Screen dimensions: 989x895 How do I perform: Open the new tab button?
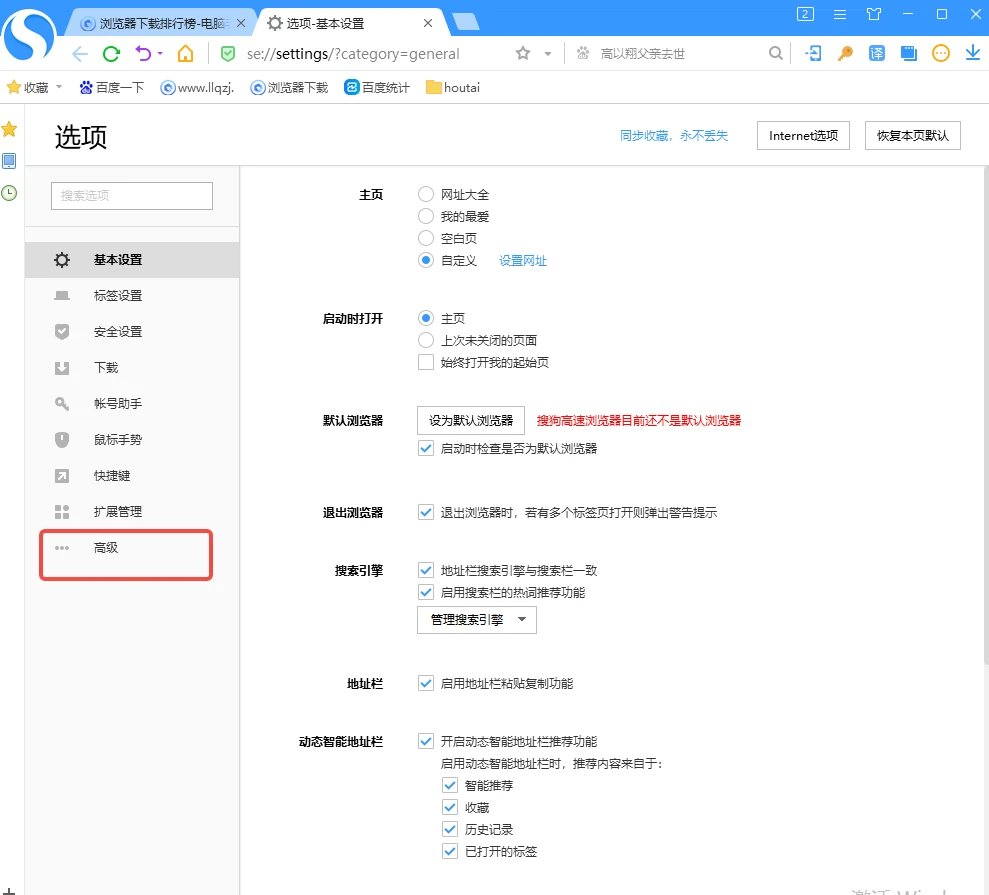tap(466, 23)
